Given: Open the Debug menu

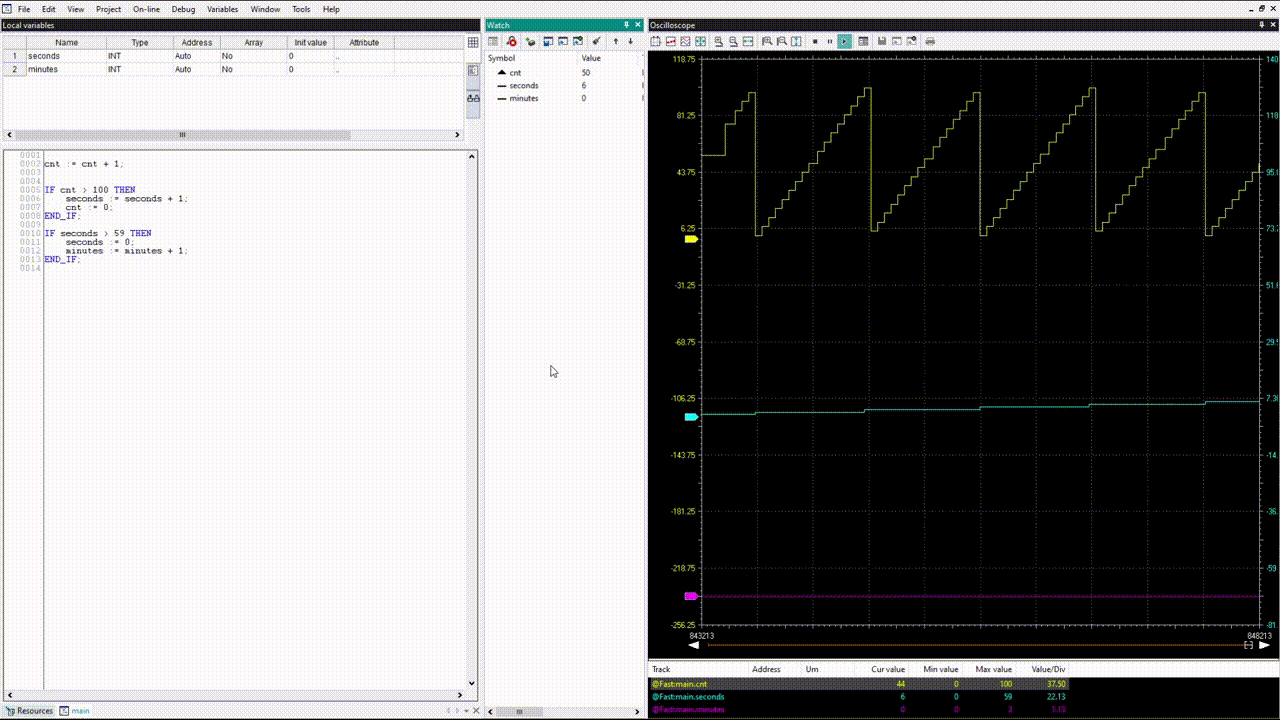Looking at the screenshot, I should tap(183, 9).
